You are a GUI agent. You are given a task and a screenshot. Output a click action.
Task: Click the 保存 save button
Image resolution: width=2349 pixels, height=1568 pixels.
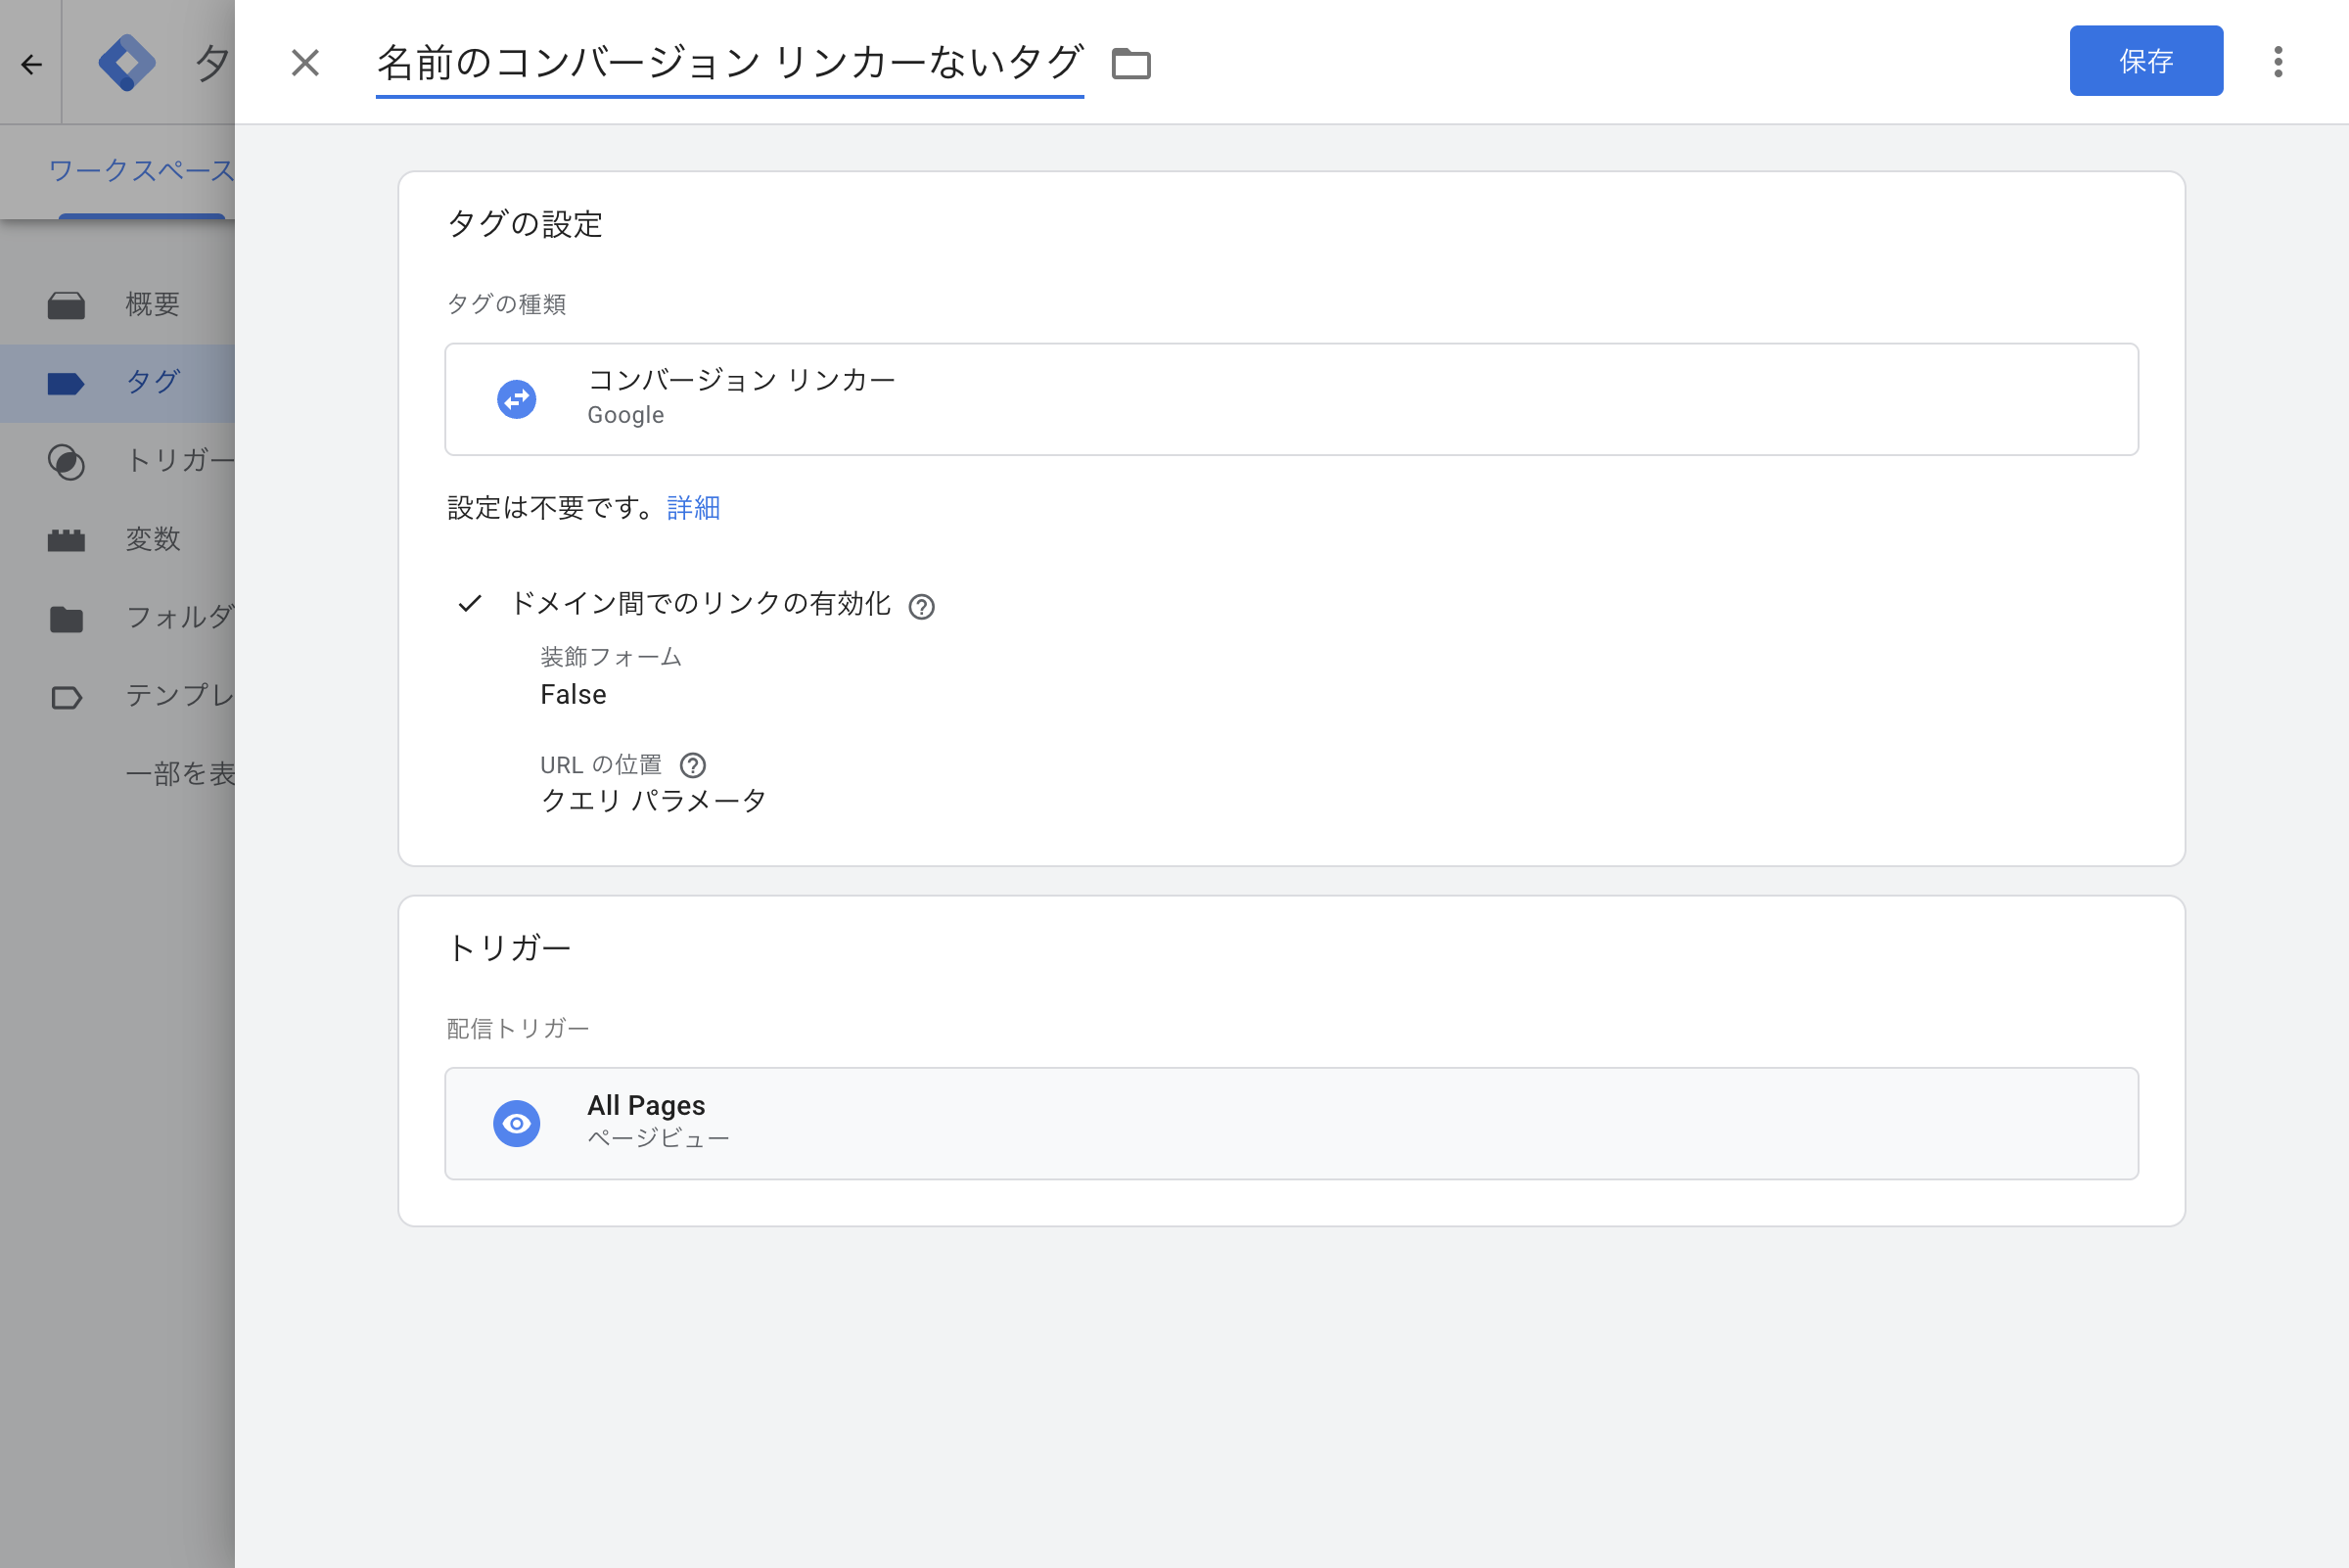pos(2145,61)
